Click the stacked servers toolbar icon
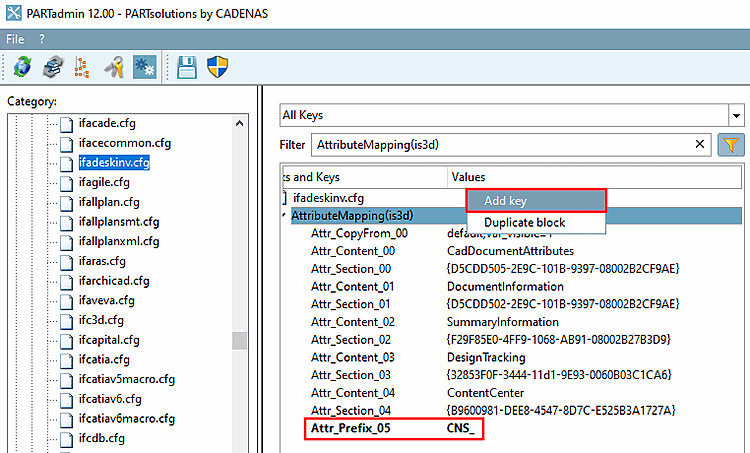 pyautogui.click(x=54, y=67)
